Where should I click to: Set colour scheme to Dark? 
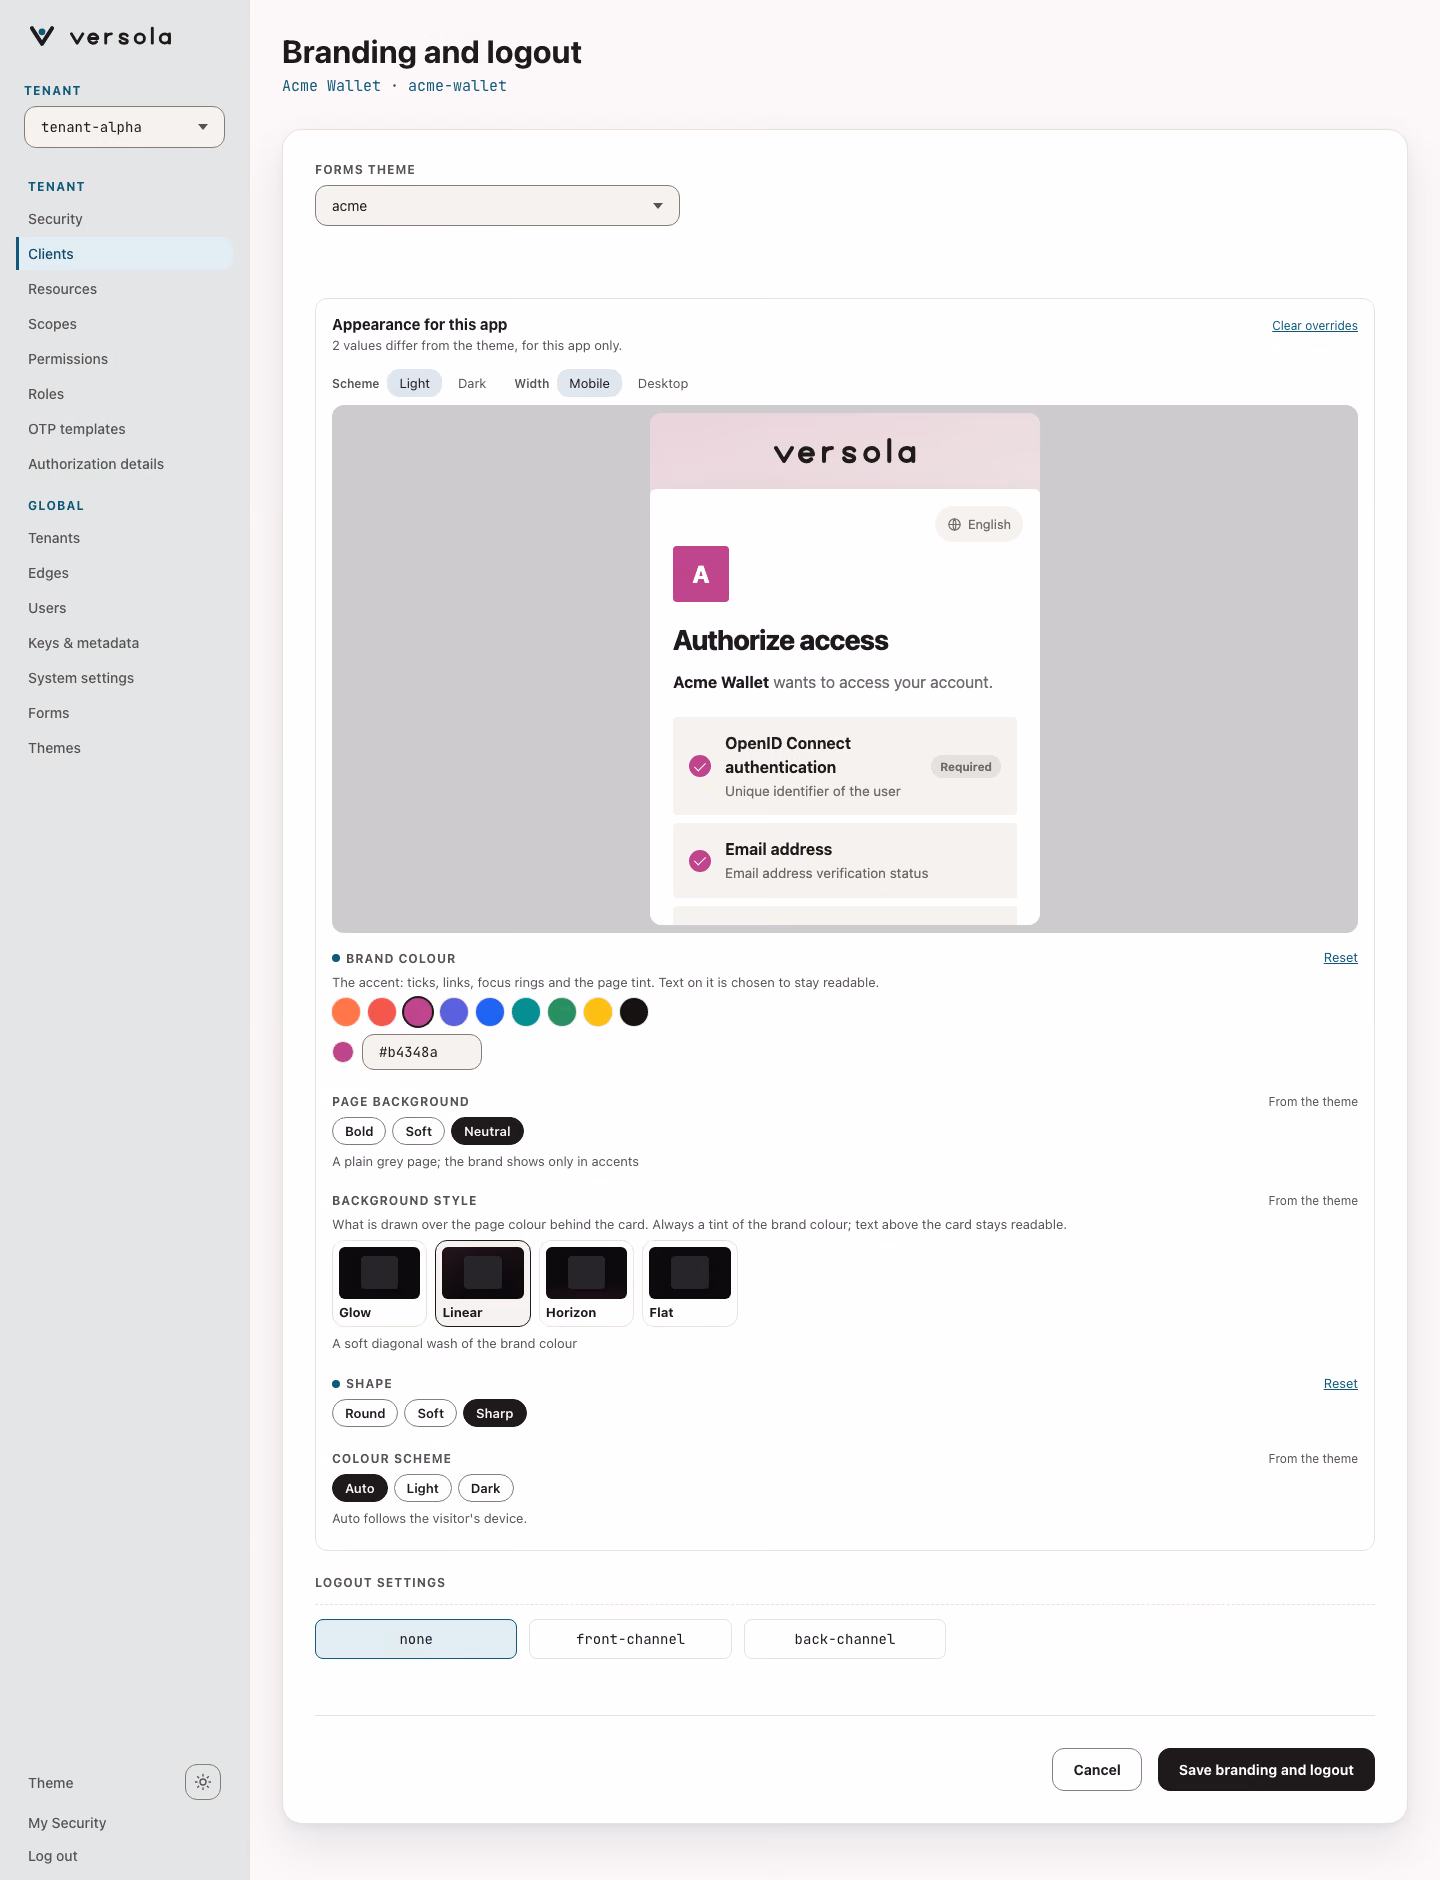486,1489
